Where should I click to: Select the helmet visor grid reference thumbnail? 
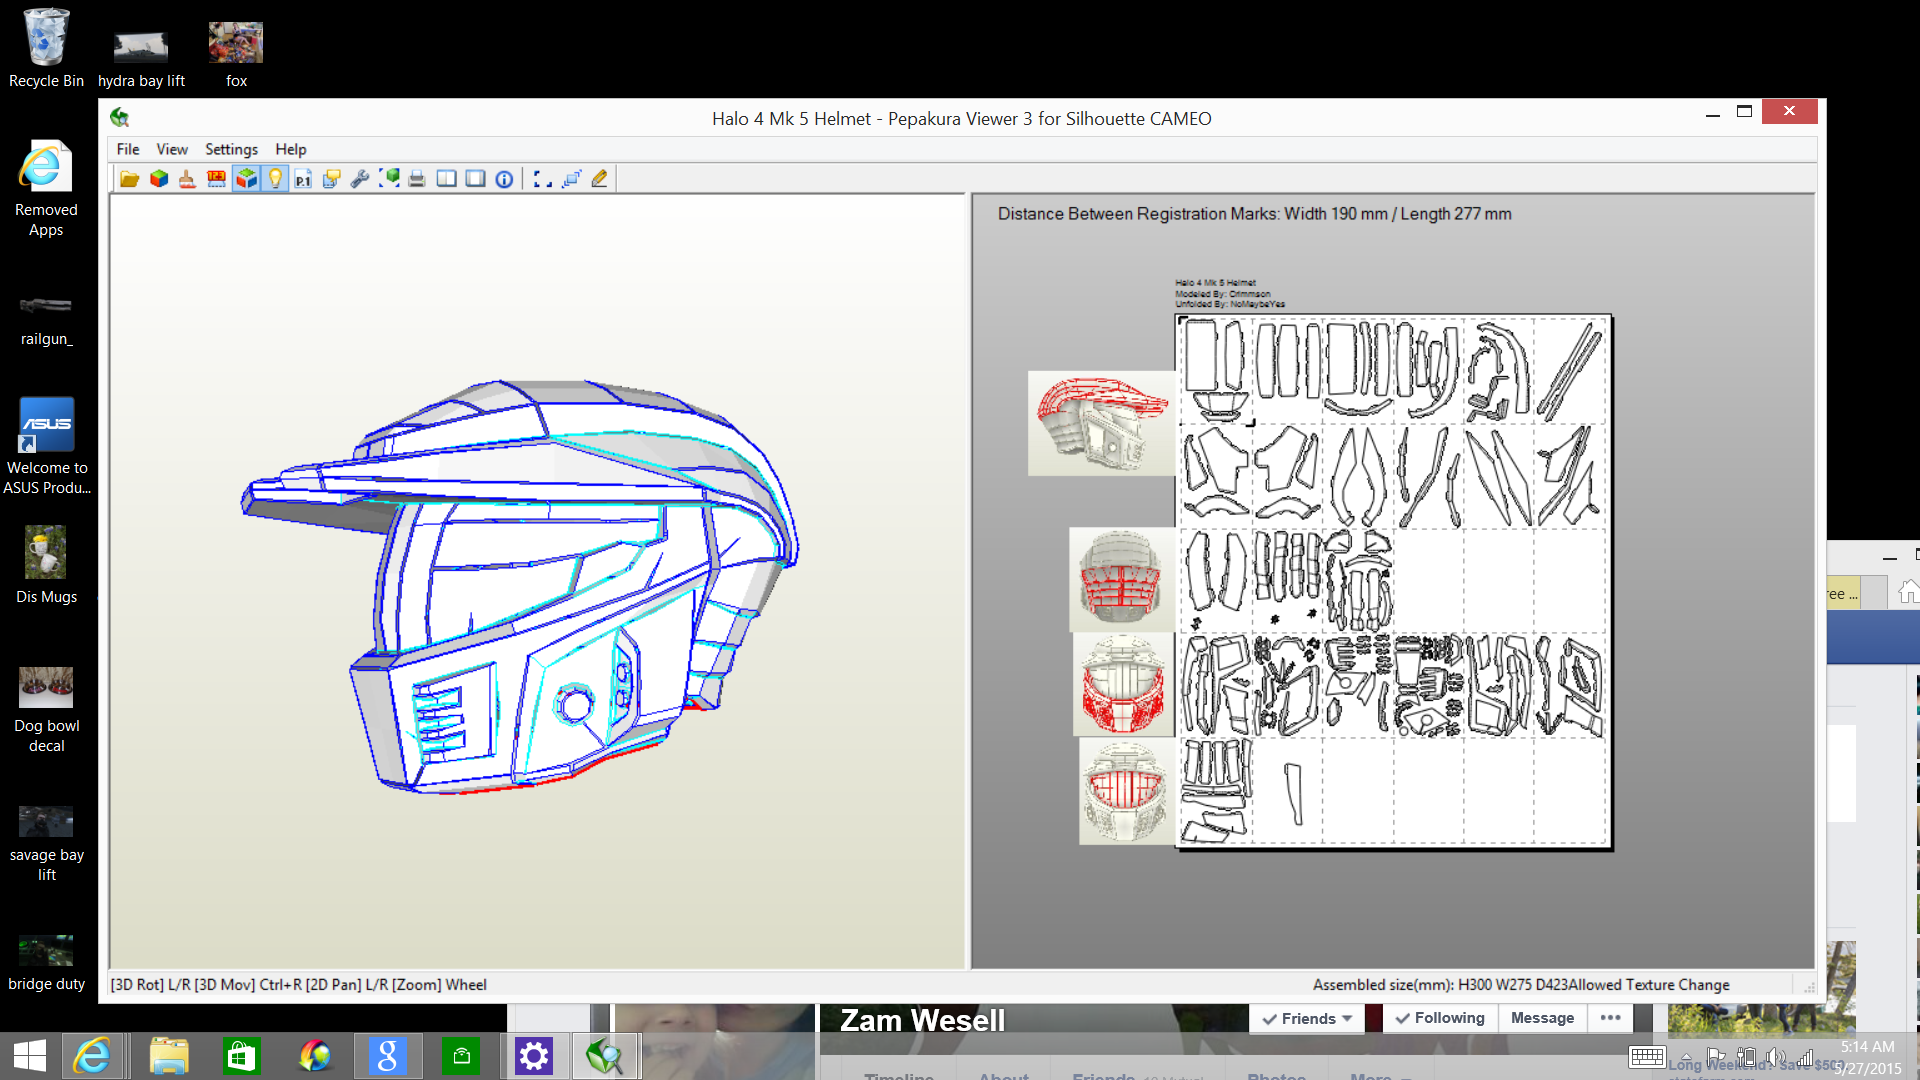[x=1122, y=580]
